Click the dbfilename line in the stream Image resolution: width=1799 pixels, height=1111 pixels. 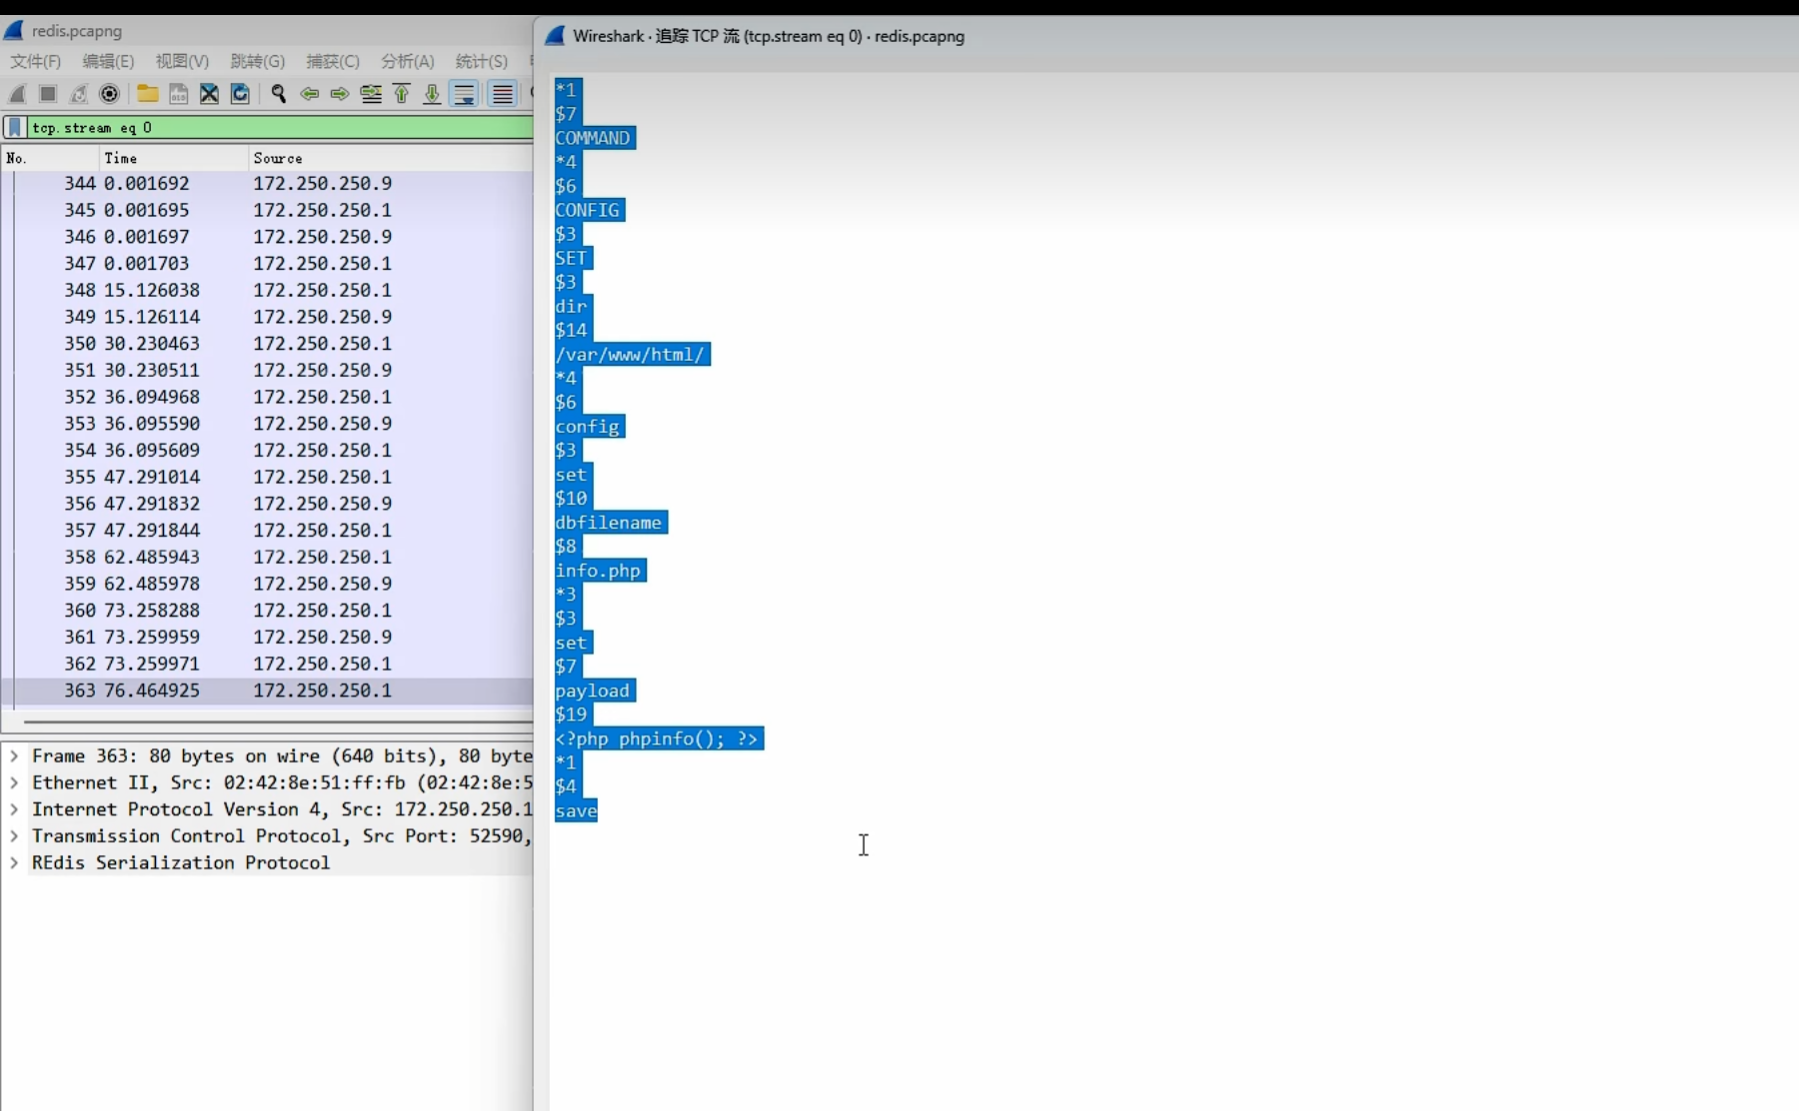608,523
